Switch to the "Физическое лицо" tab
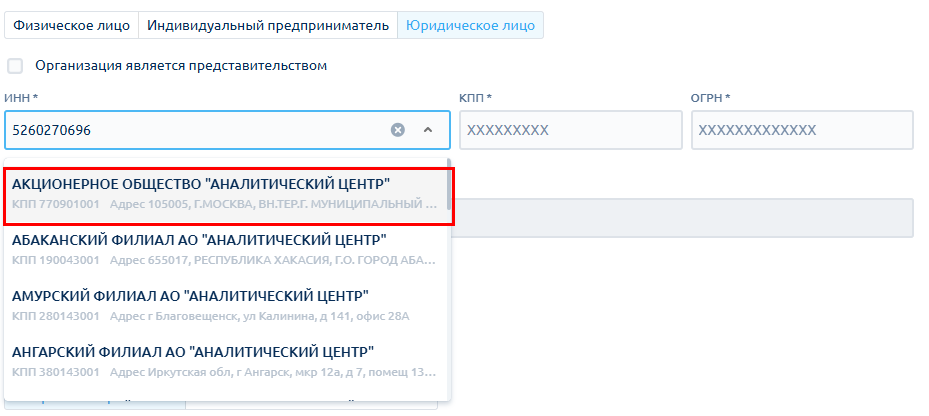 click(71, 25)
